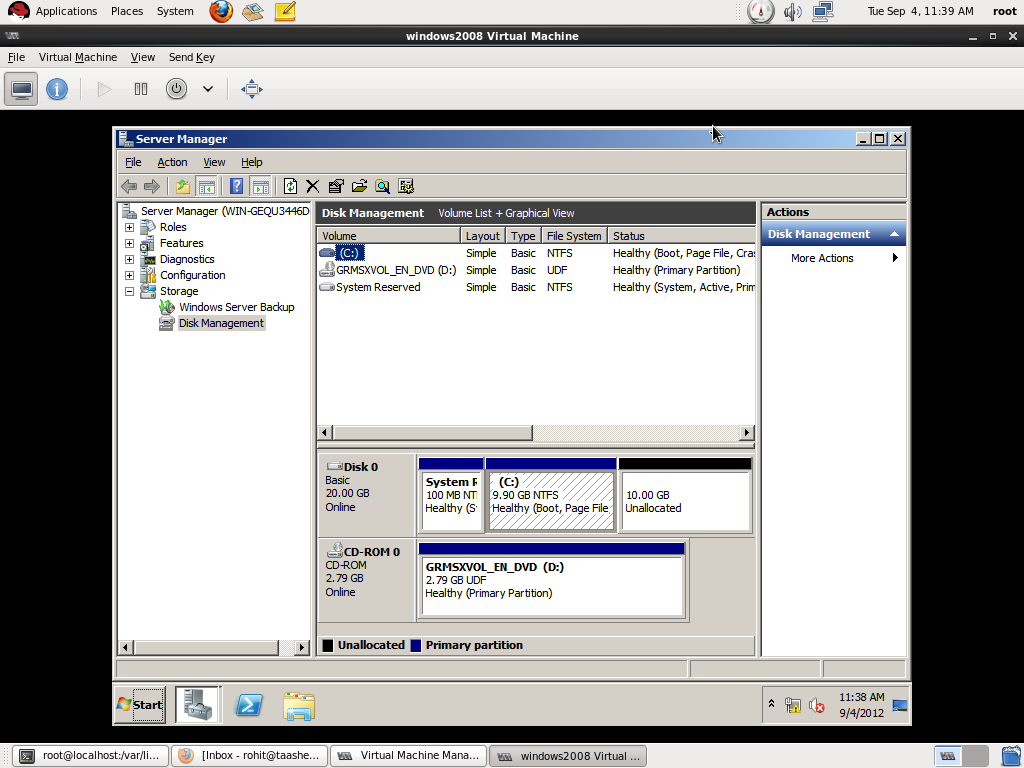Viewport: 1024px width, 768px height.
Task: Click the Explore magnifier icon in toolbar
Action: (x=383, y=187)
